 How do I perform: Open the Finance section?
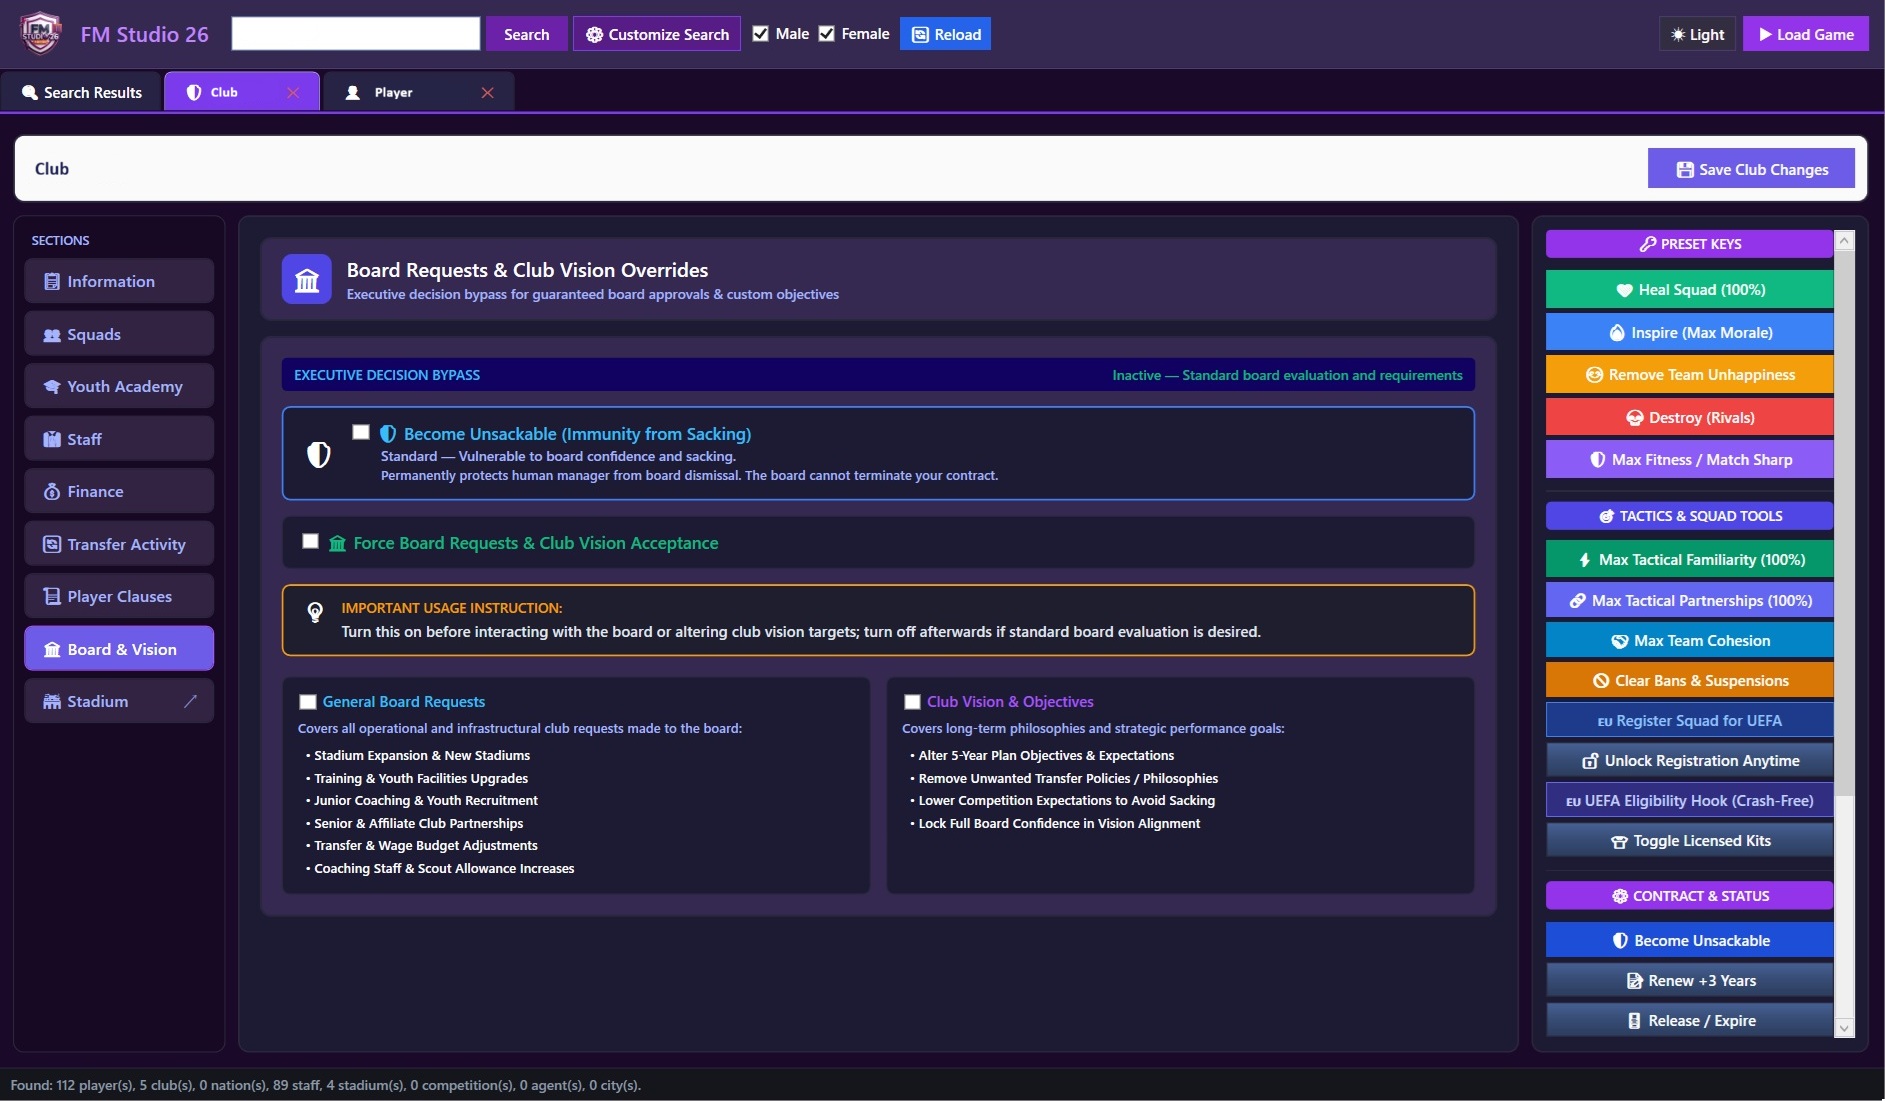pos(119,491)
